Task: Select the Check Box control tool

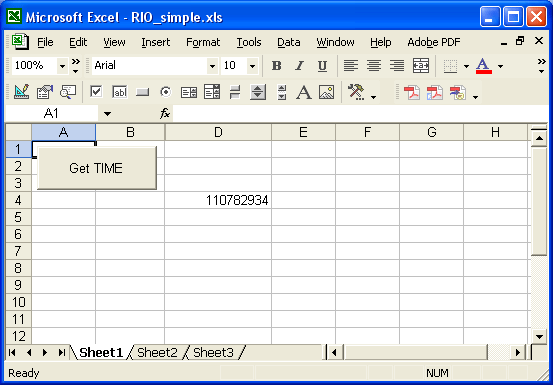Action: (x=96, y=92)
